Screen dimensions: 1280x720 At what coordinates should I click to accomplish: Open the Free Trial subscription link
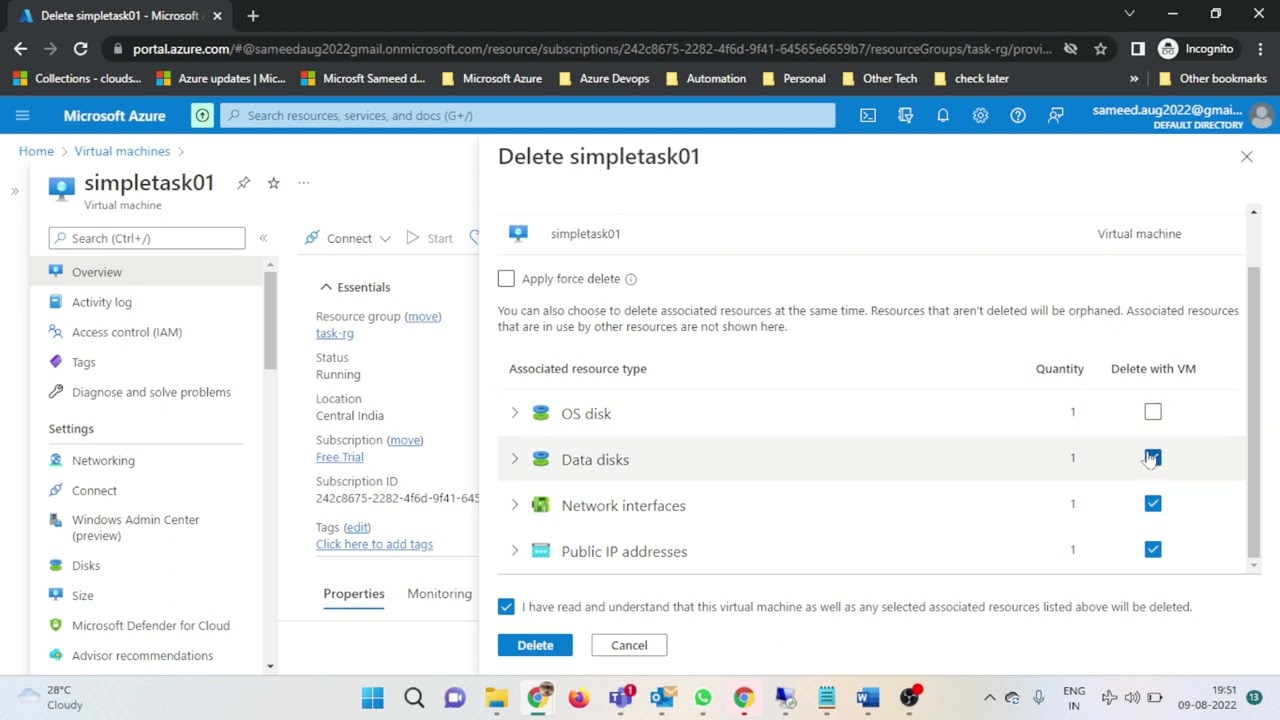[340, 457]
